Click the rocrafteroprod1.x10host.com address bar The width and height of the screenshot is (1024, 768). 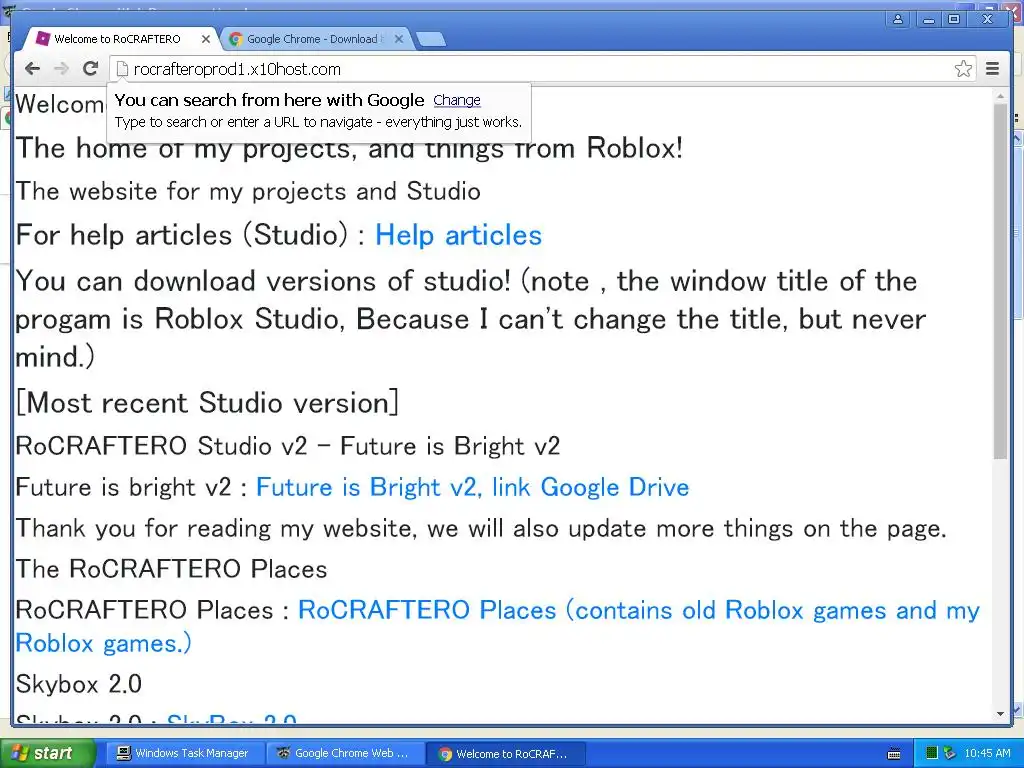pyautogui.click(x=542, y=69)
